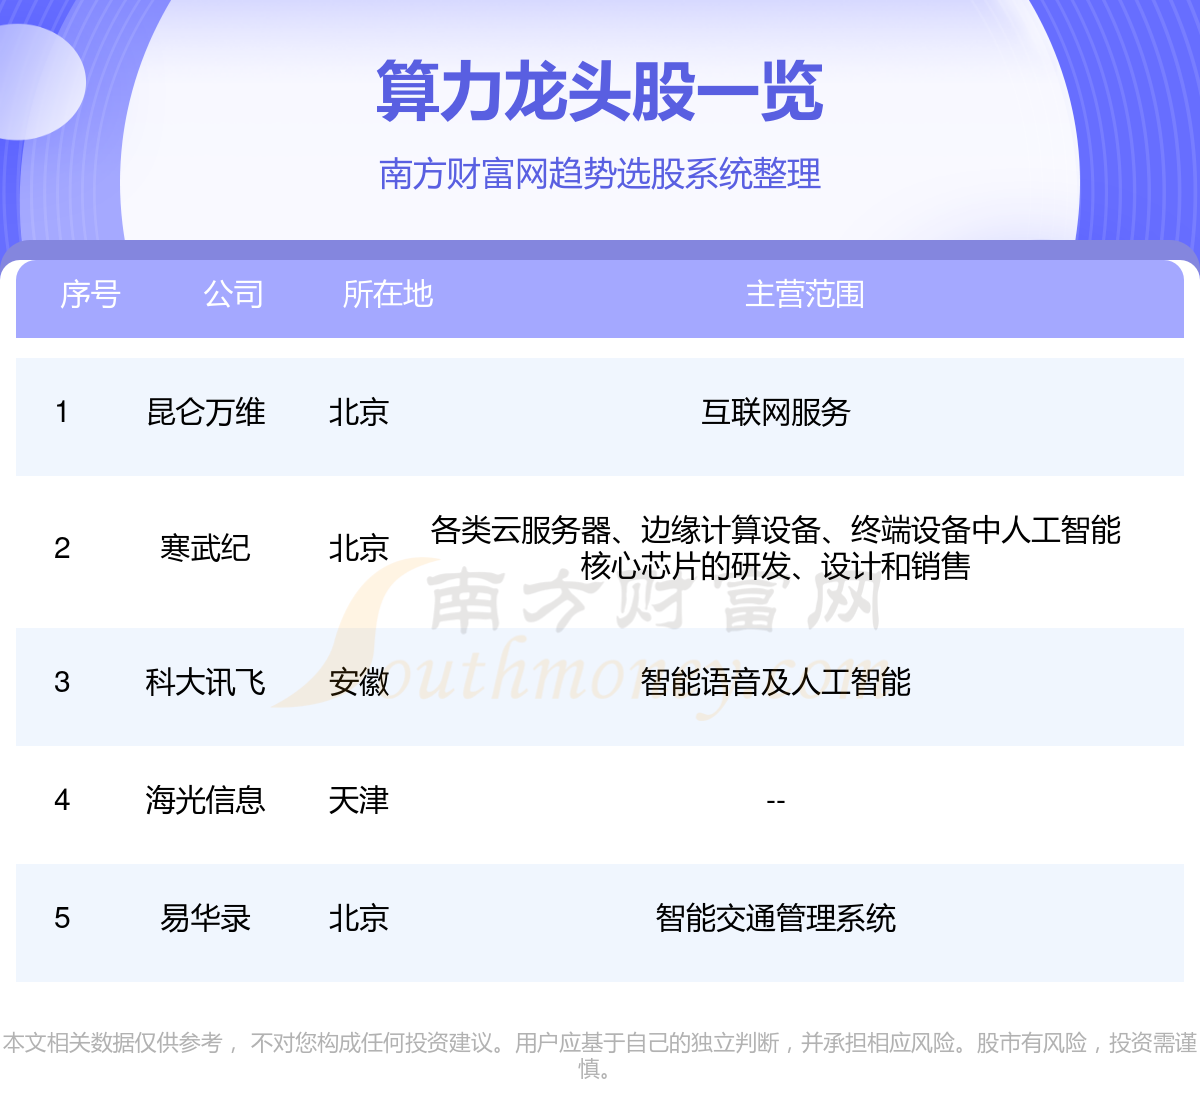Select company name 海光信息

tap(206, 800)
